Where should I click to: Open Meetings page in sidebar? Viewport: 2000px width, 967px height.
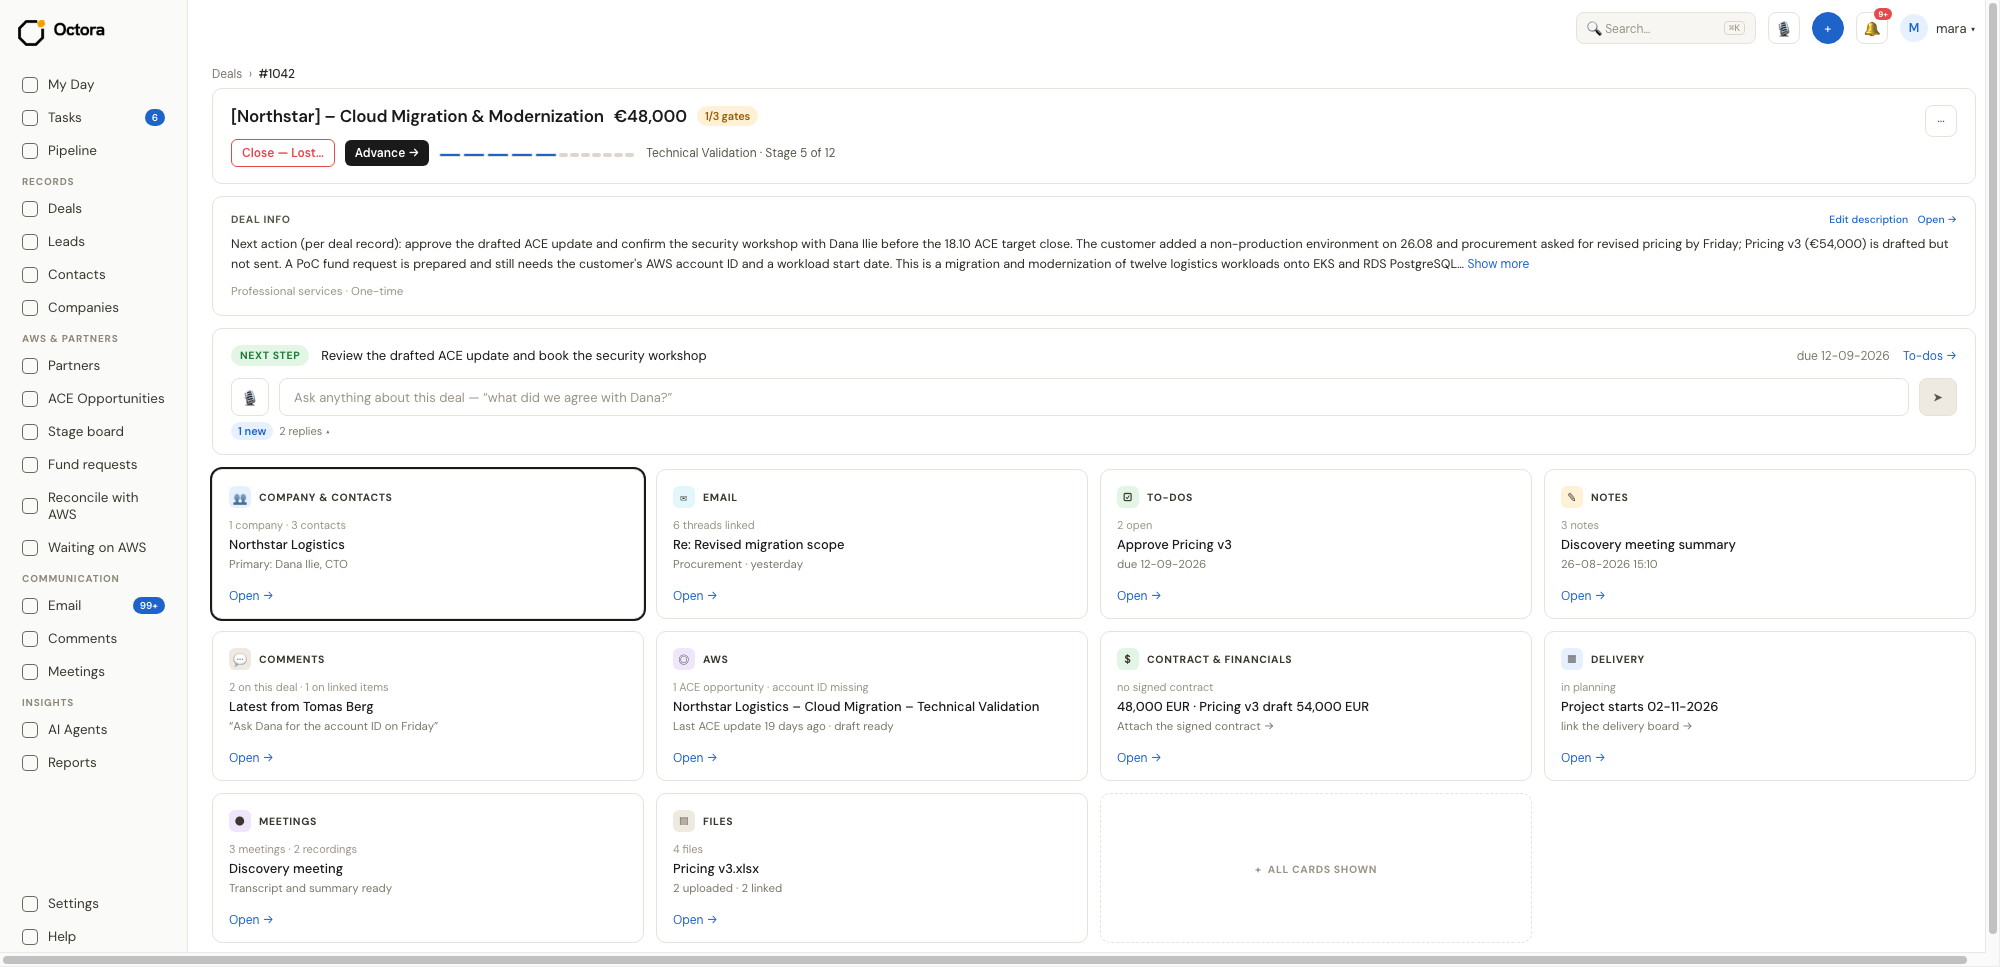pyautogui.click(x=93, y=672)
